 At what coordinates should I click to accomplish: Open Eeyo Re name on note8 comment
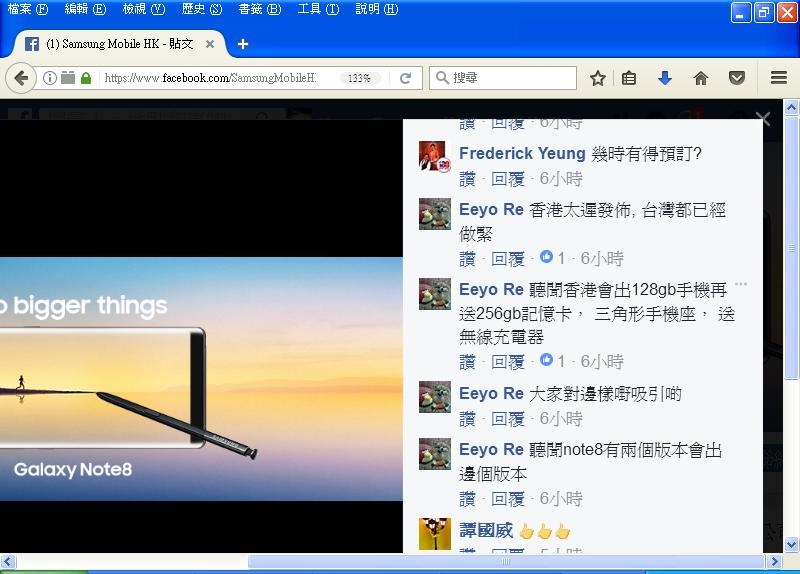491,450
